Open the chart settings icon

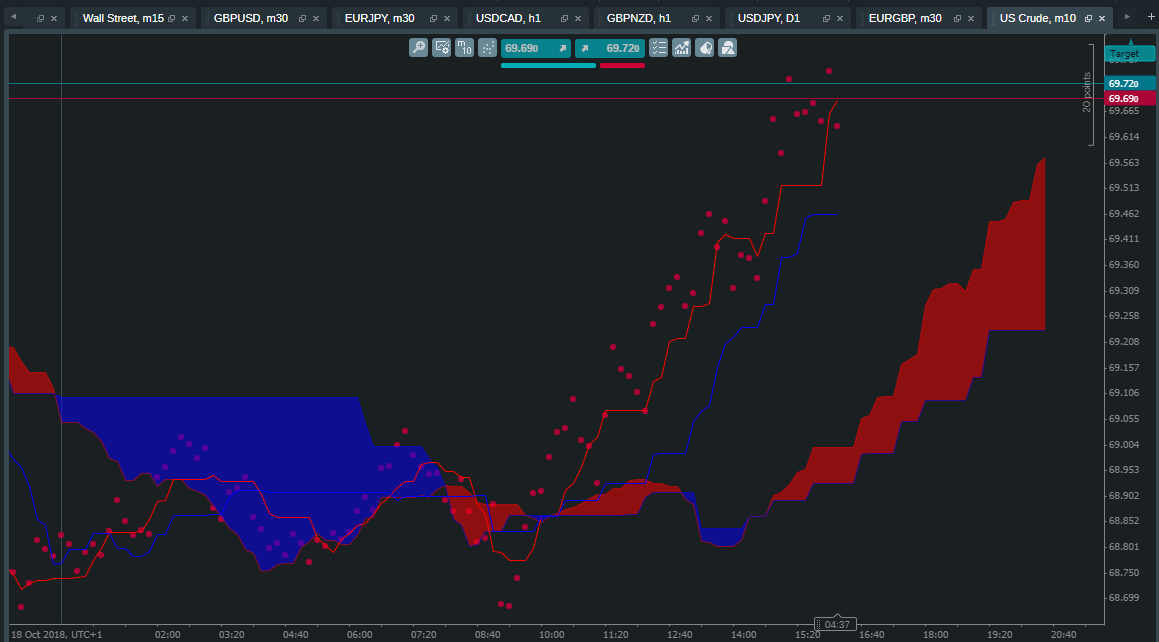coord(441,47)
